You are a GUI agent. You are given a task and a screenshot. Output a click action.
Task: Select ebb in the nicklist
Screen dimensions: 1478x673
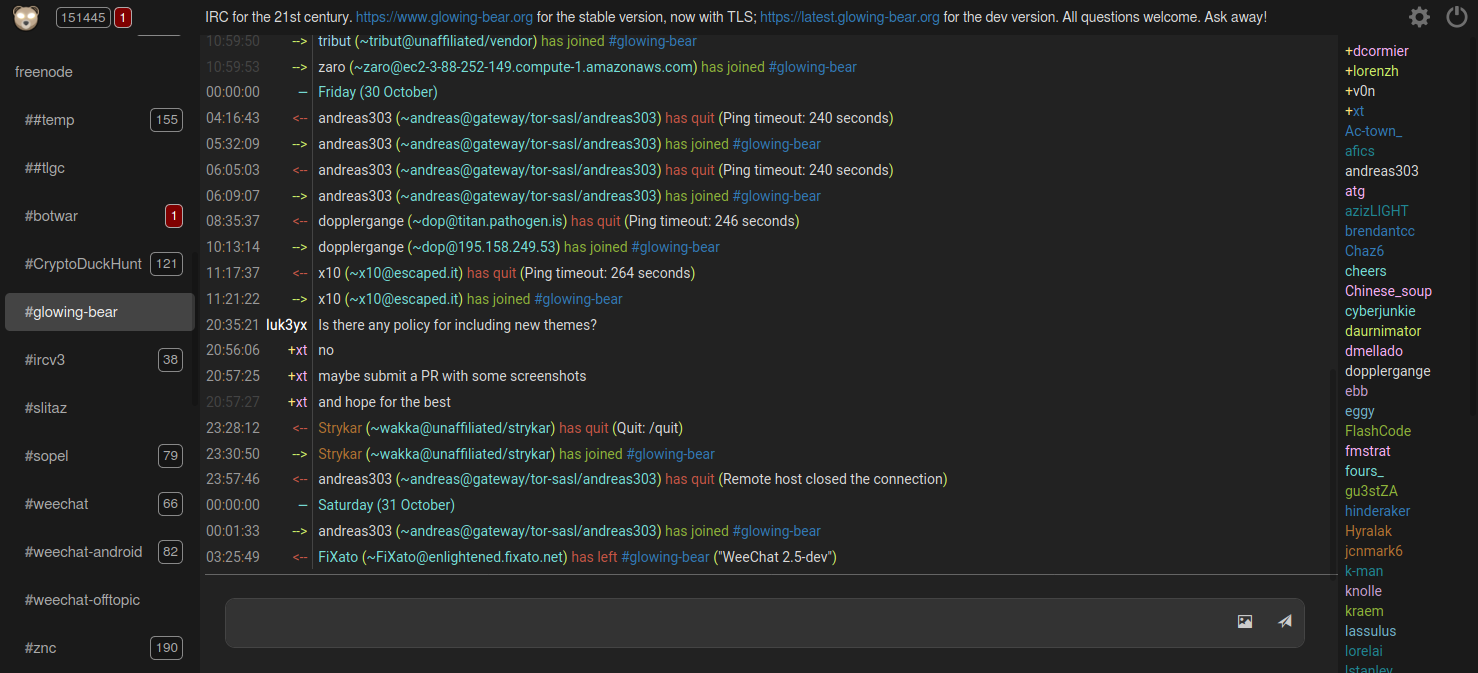click(x=1357, y=391)
